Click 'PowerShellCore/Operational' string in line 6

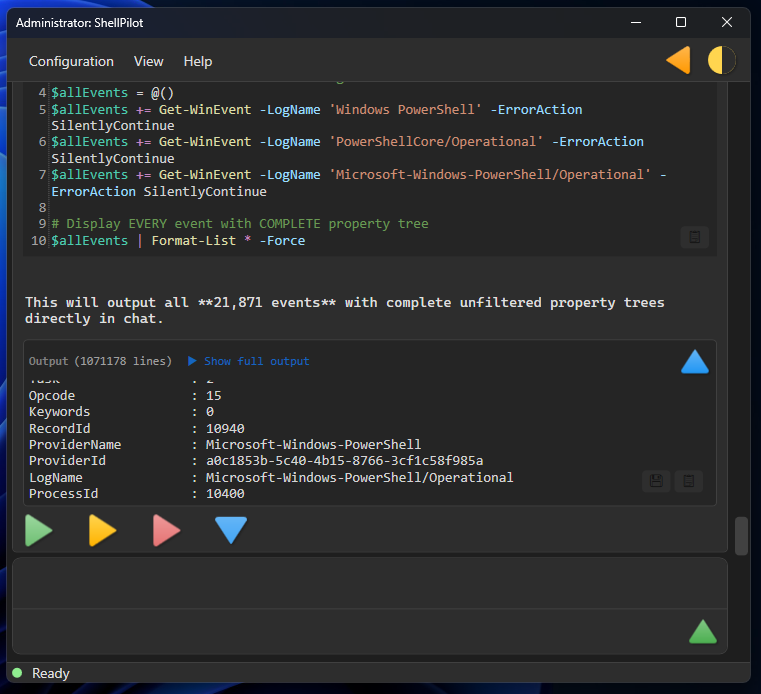point(436,142)
